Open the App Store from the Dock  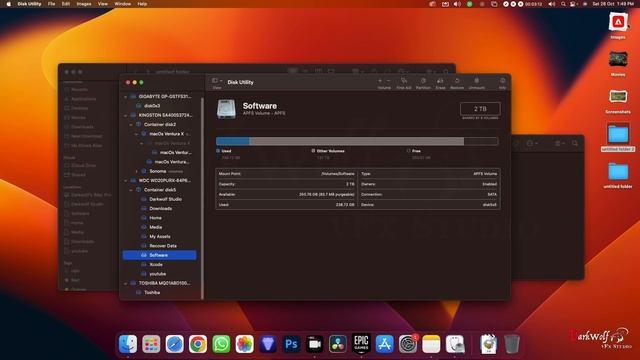pos(384,344)
